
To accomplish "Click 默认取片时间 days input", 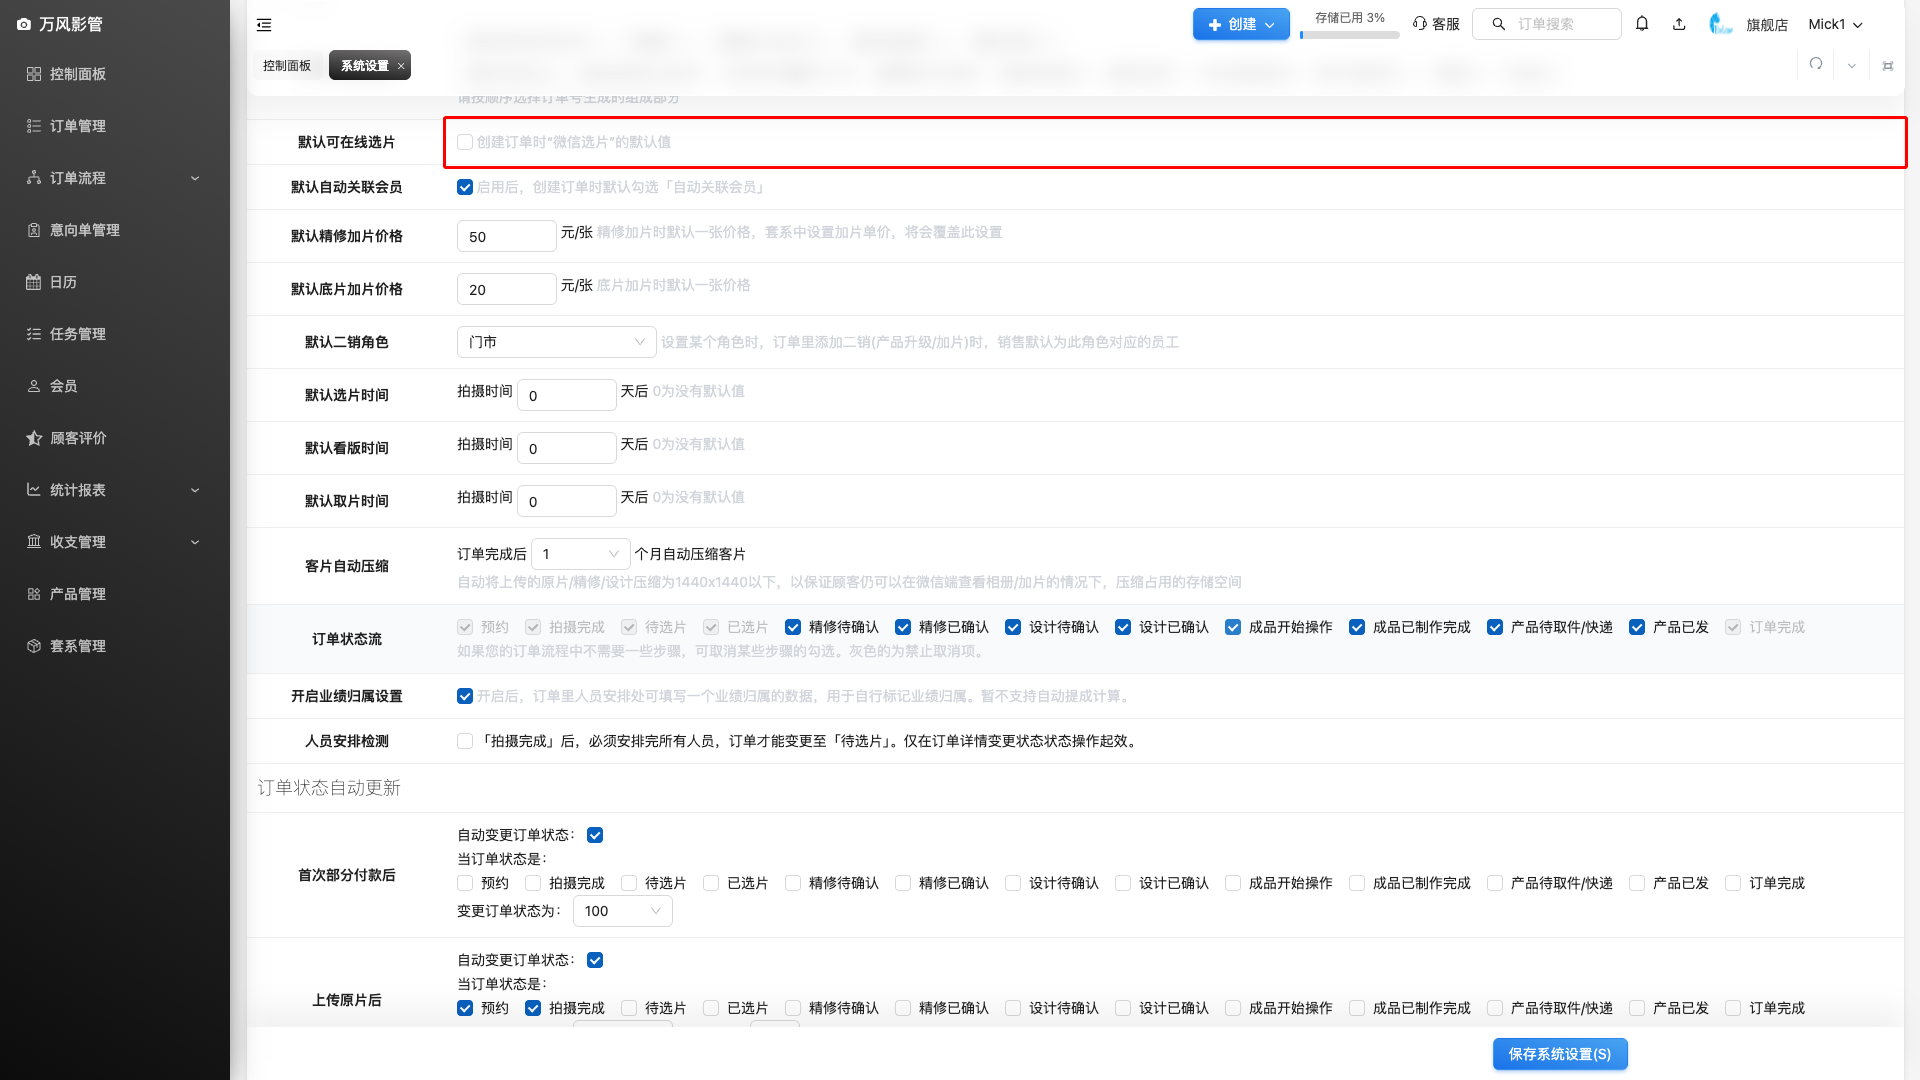I will click(x=567, y=501).
